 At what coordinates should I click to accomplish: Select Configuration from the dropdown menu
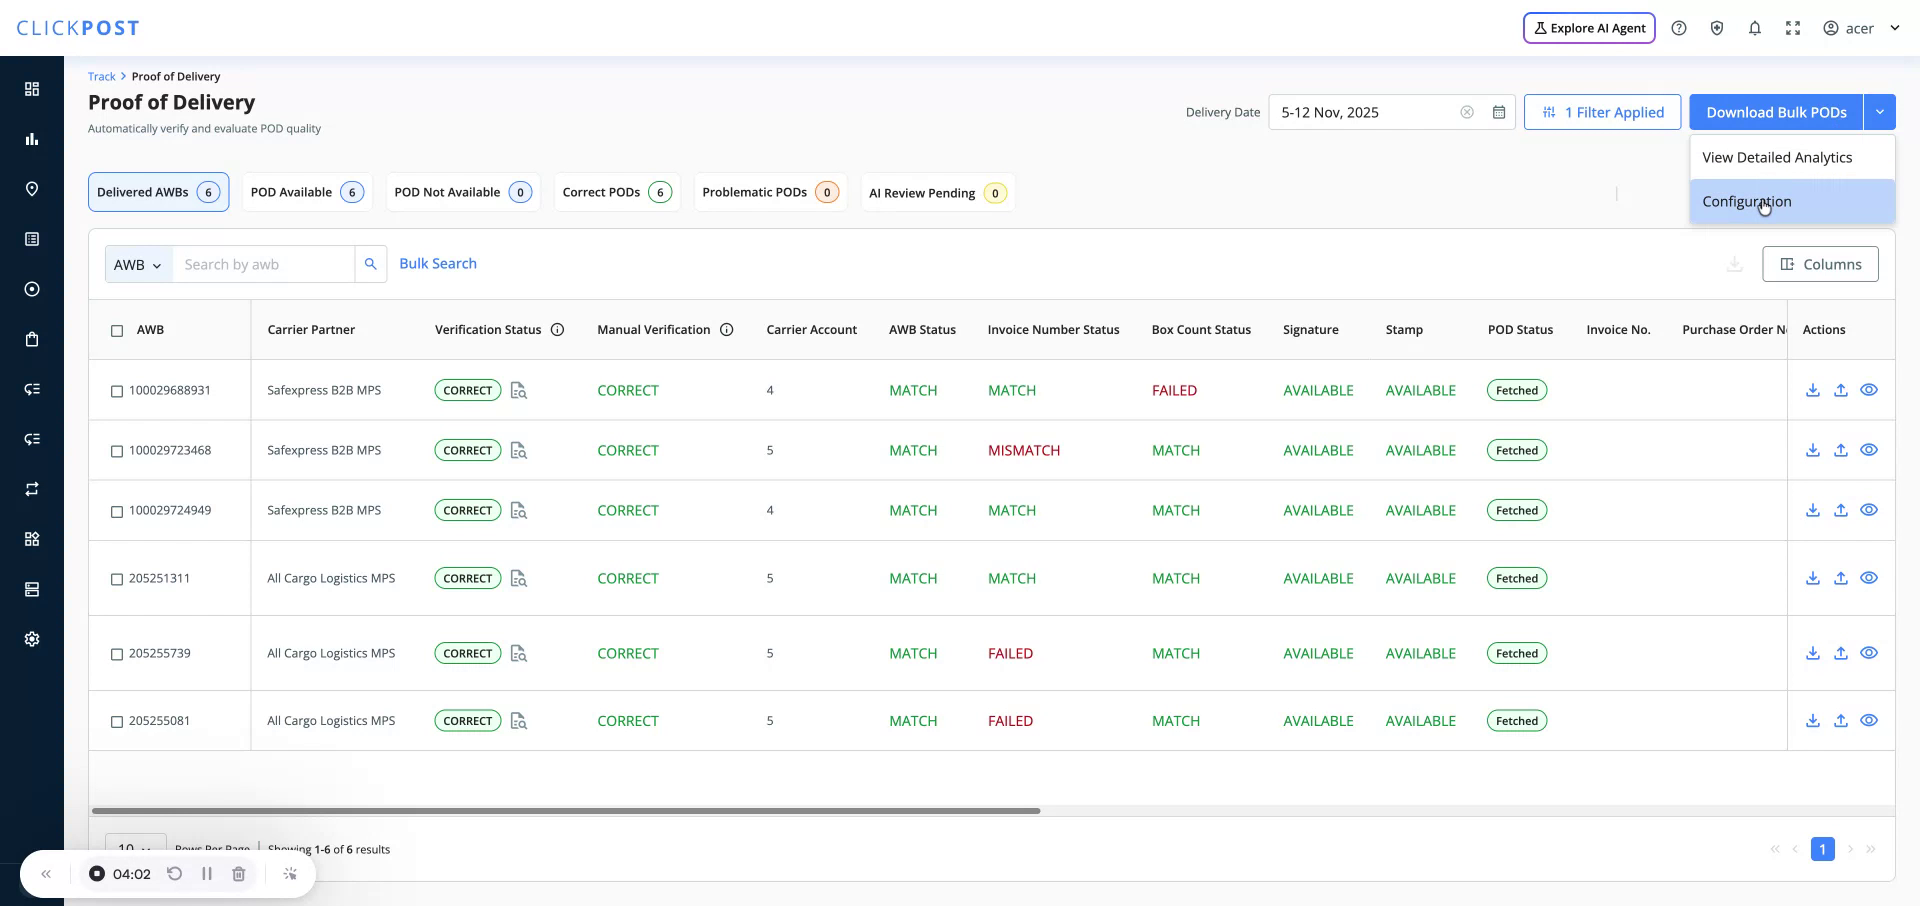(1746, 201)
